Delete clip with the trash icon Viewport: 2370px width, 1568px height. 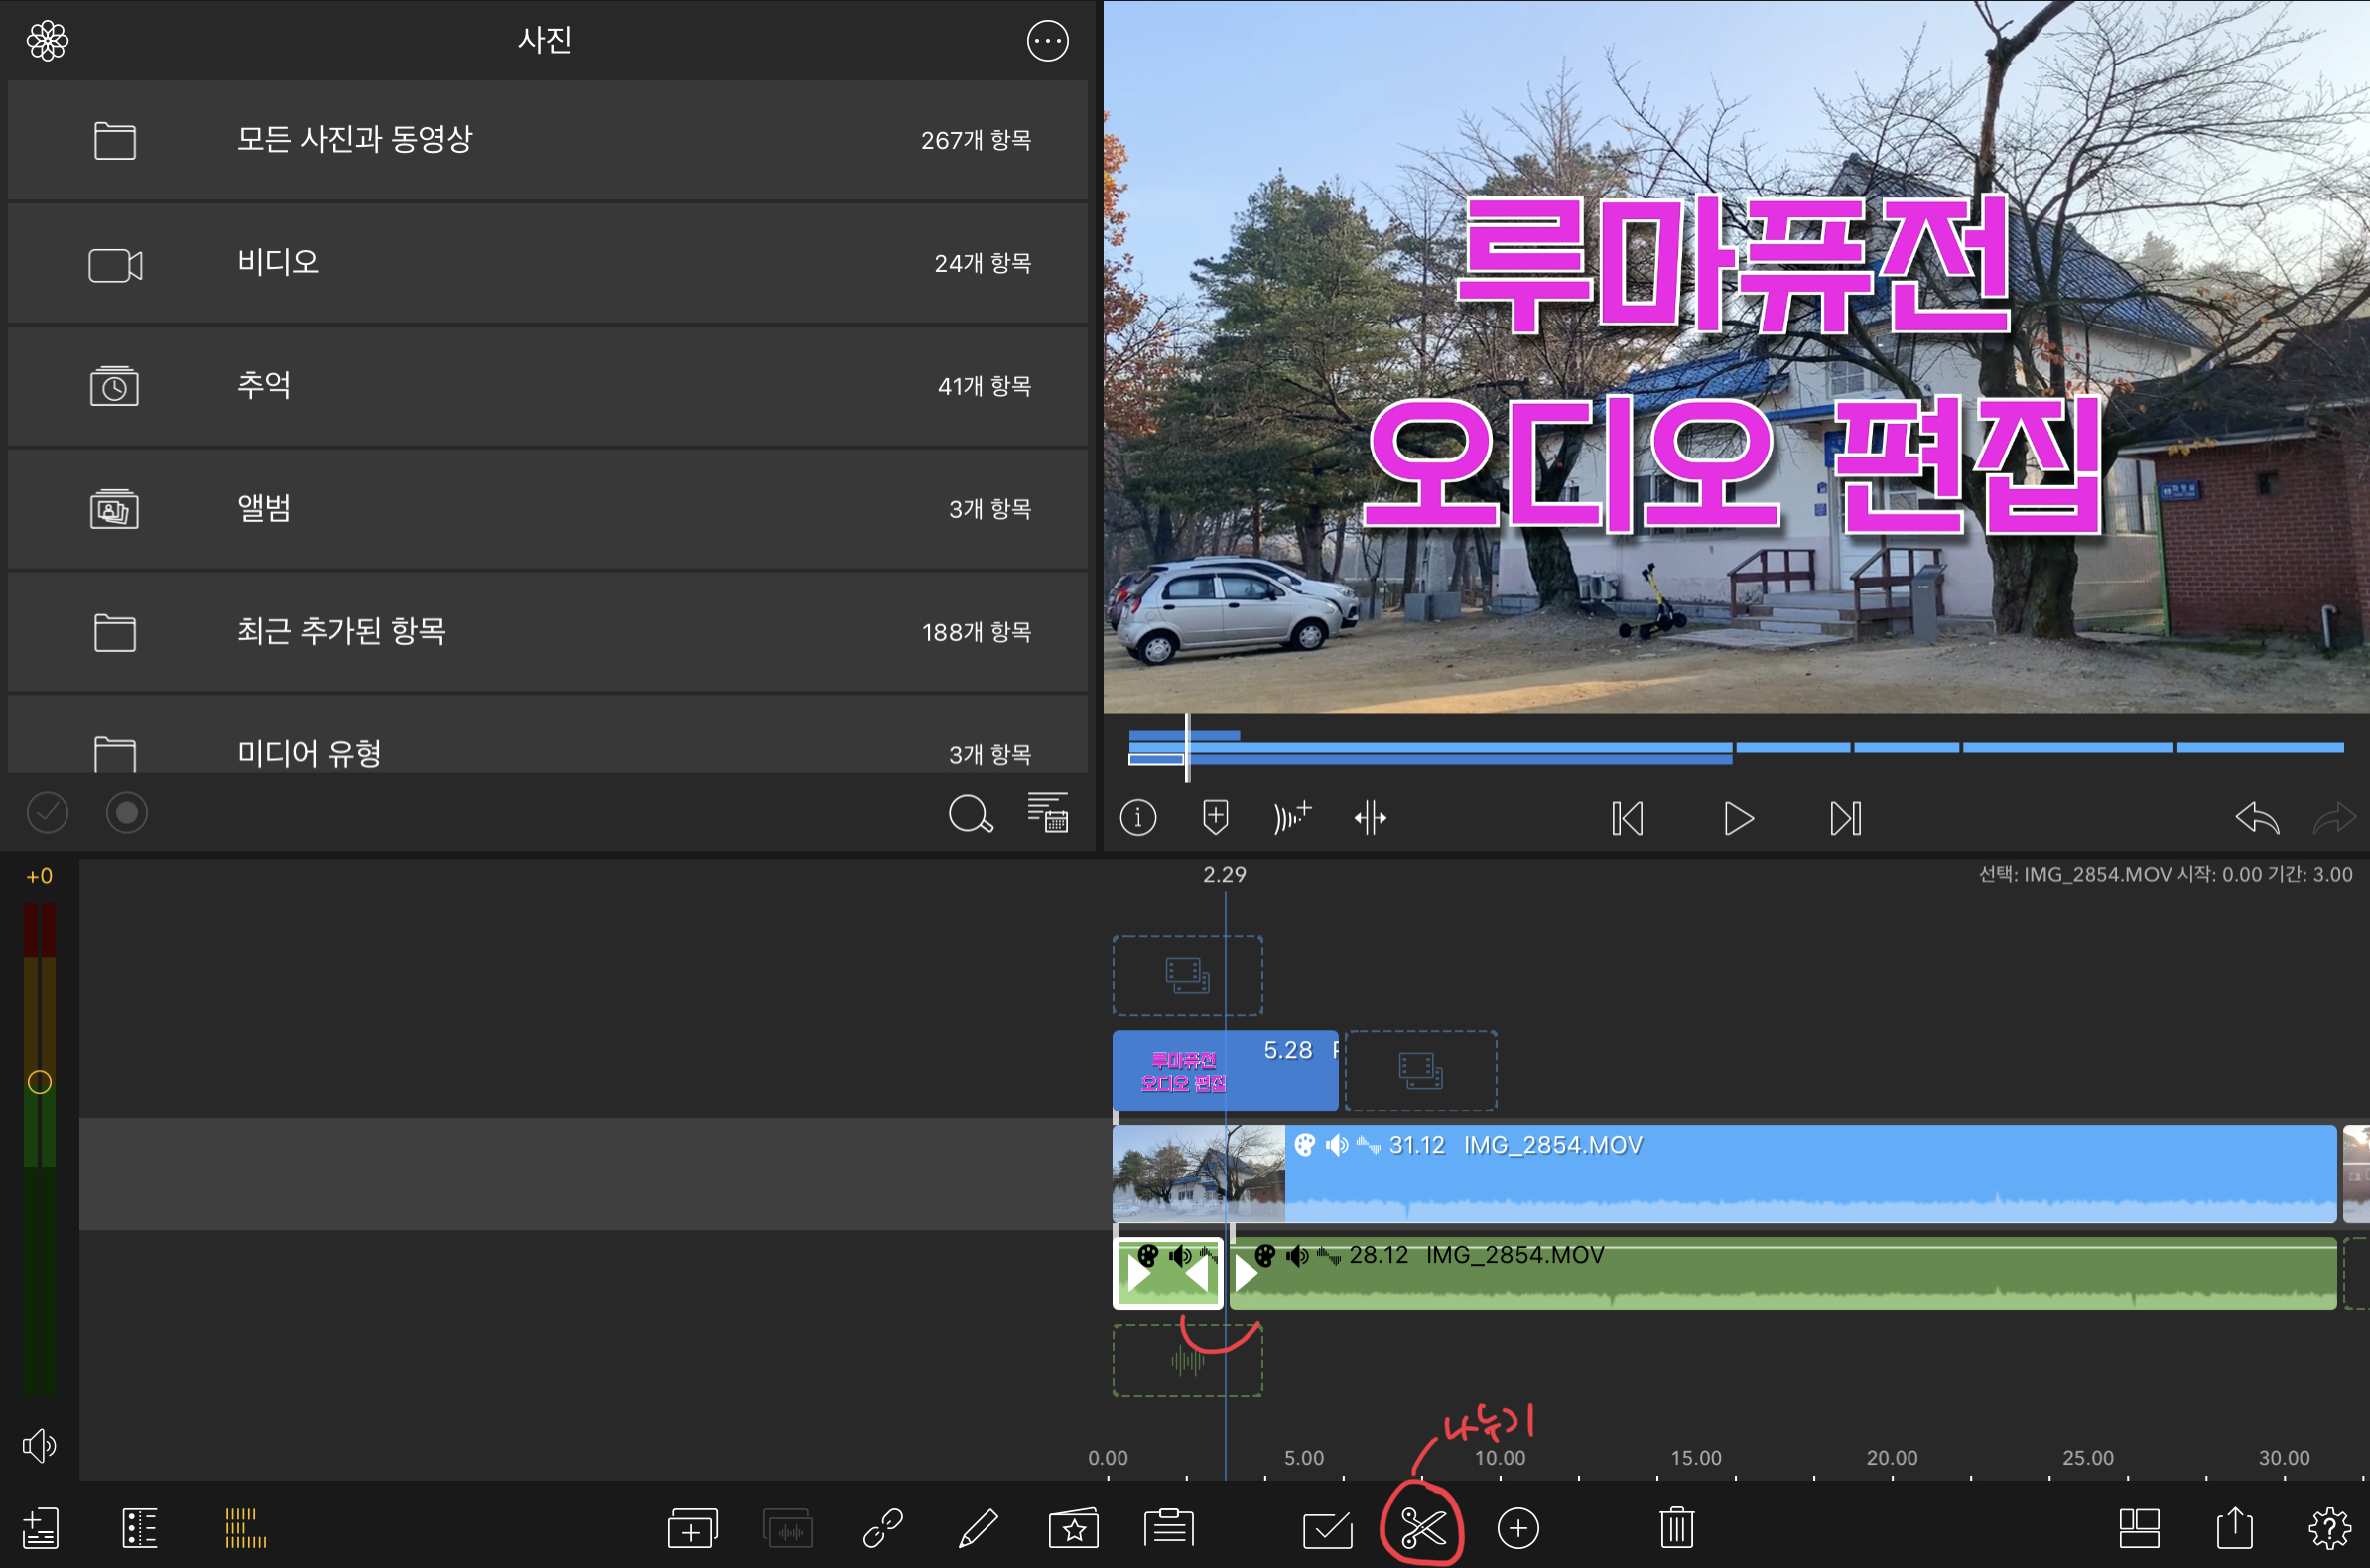pos(1676,1528)
